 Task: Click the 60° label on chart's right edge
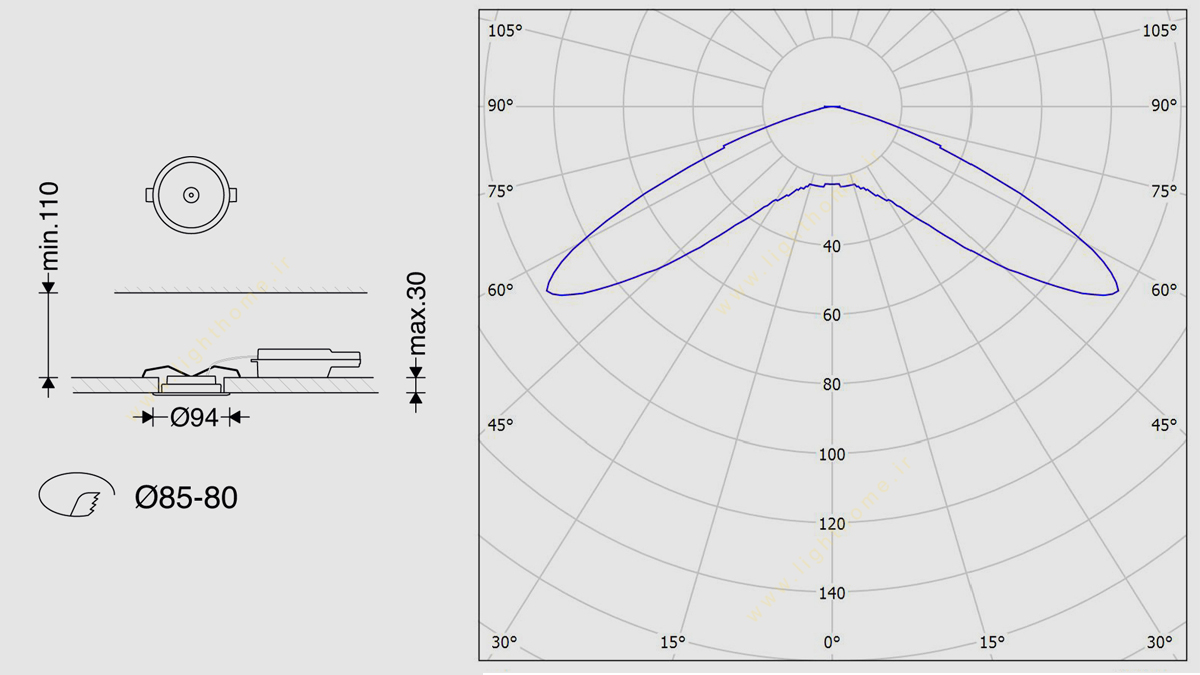coord(1164,290)
